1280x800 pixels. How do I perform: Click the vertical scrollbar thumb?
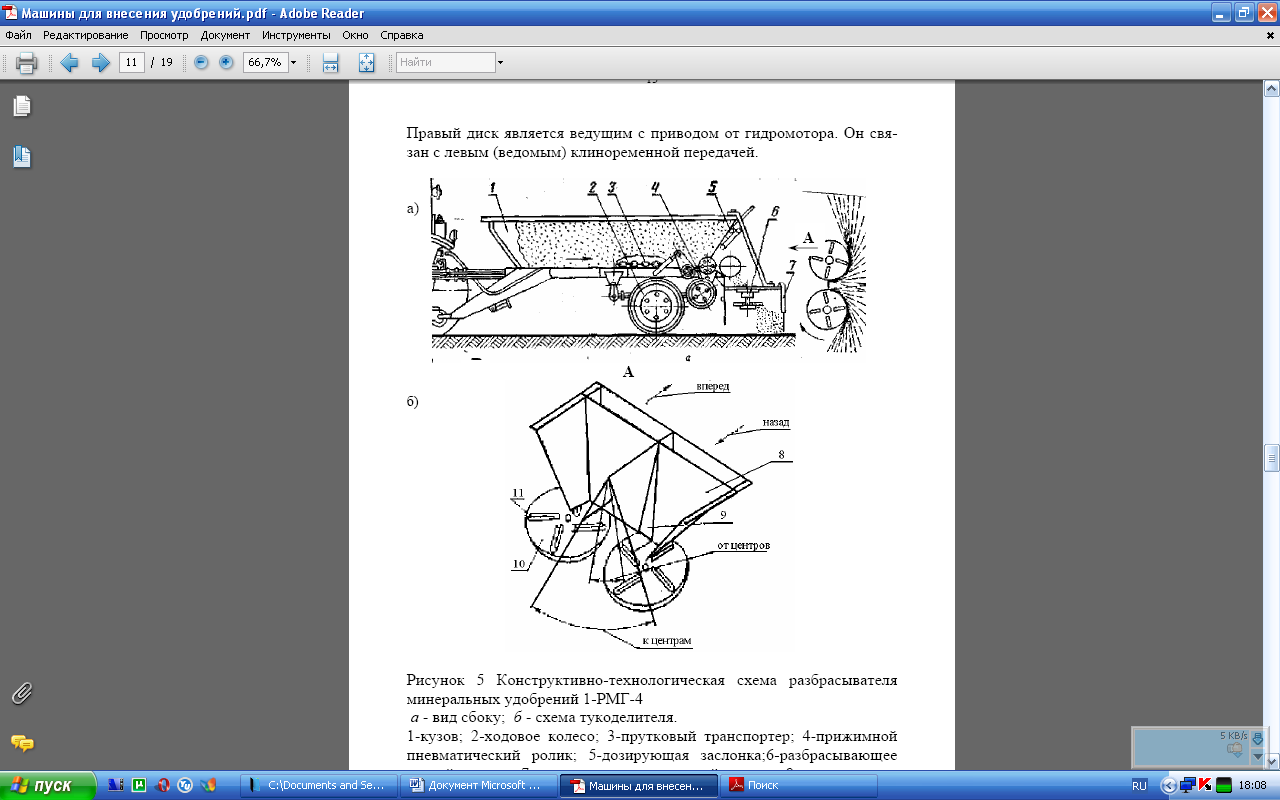[x=1272, y=458]
